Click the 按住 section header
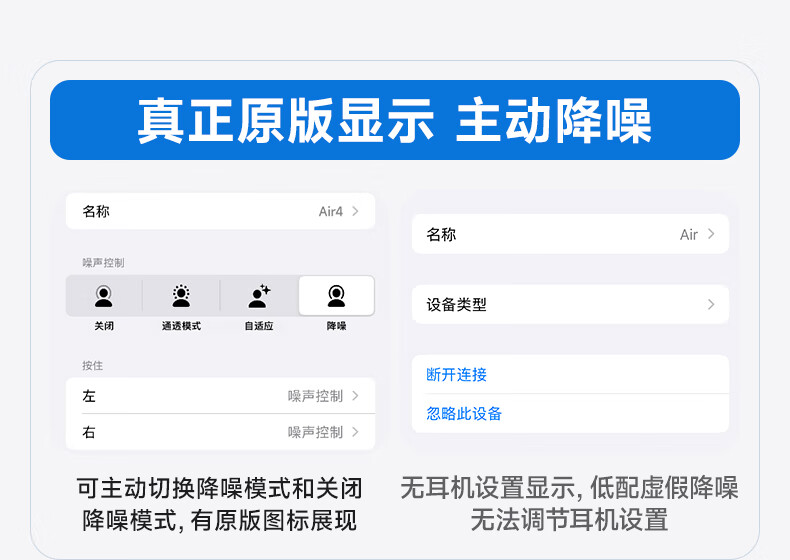Screen dimensions: 790x560 93,365
